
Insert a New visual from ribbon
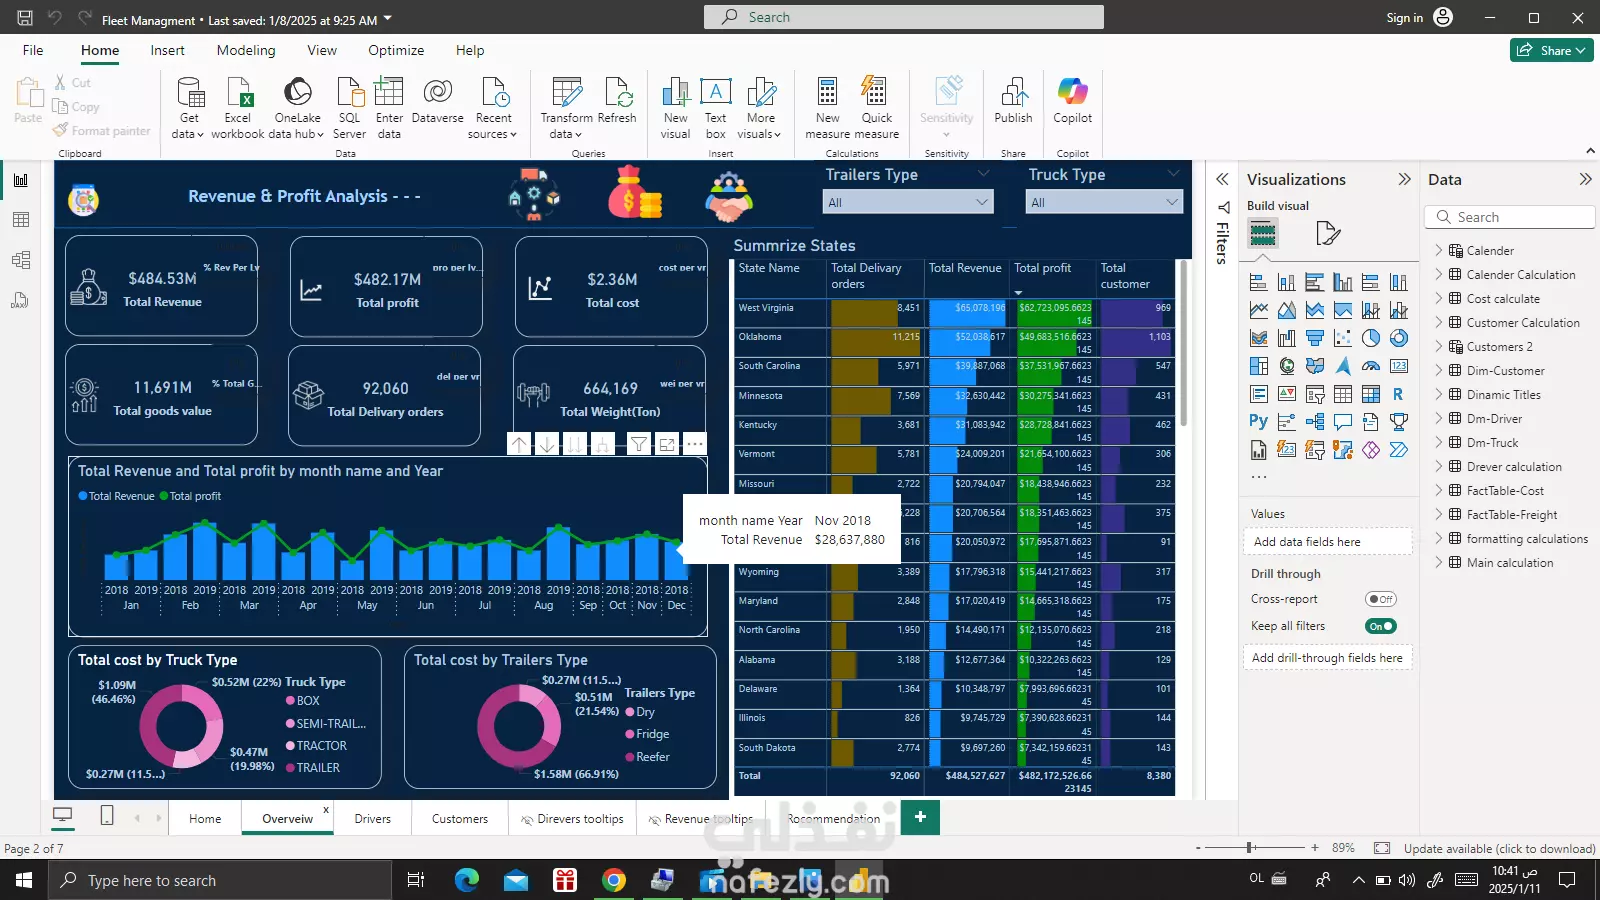[675, 108]
